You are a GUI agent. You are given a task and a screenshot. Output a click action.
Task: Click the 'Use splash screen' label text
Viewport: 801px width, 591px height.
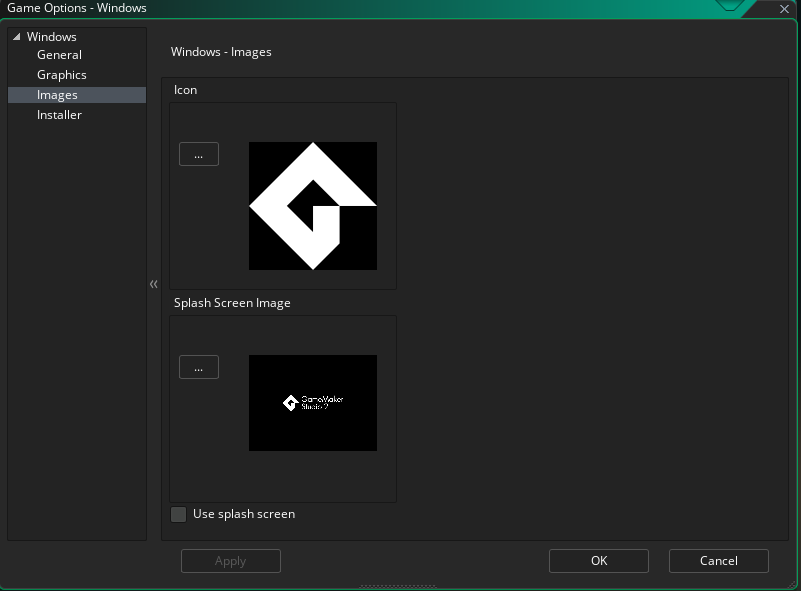point(243,514)
